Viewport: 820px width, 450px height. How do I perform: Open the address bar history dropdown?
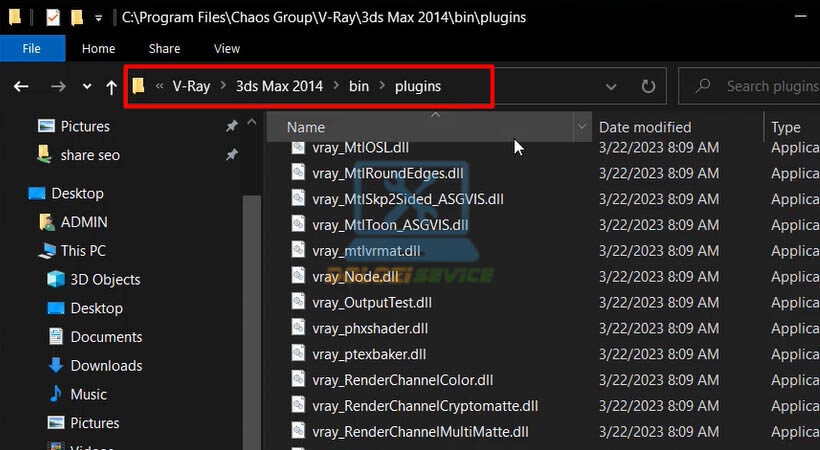click(611, 87)
